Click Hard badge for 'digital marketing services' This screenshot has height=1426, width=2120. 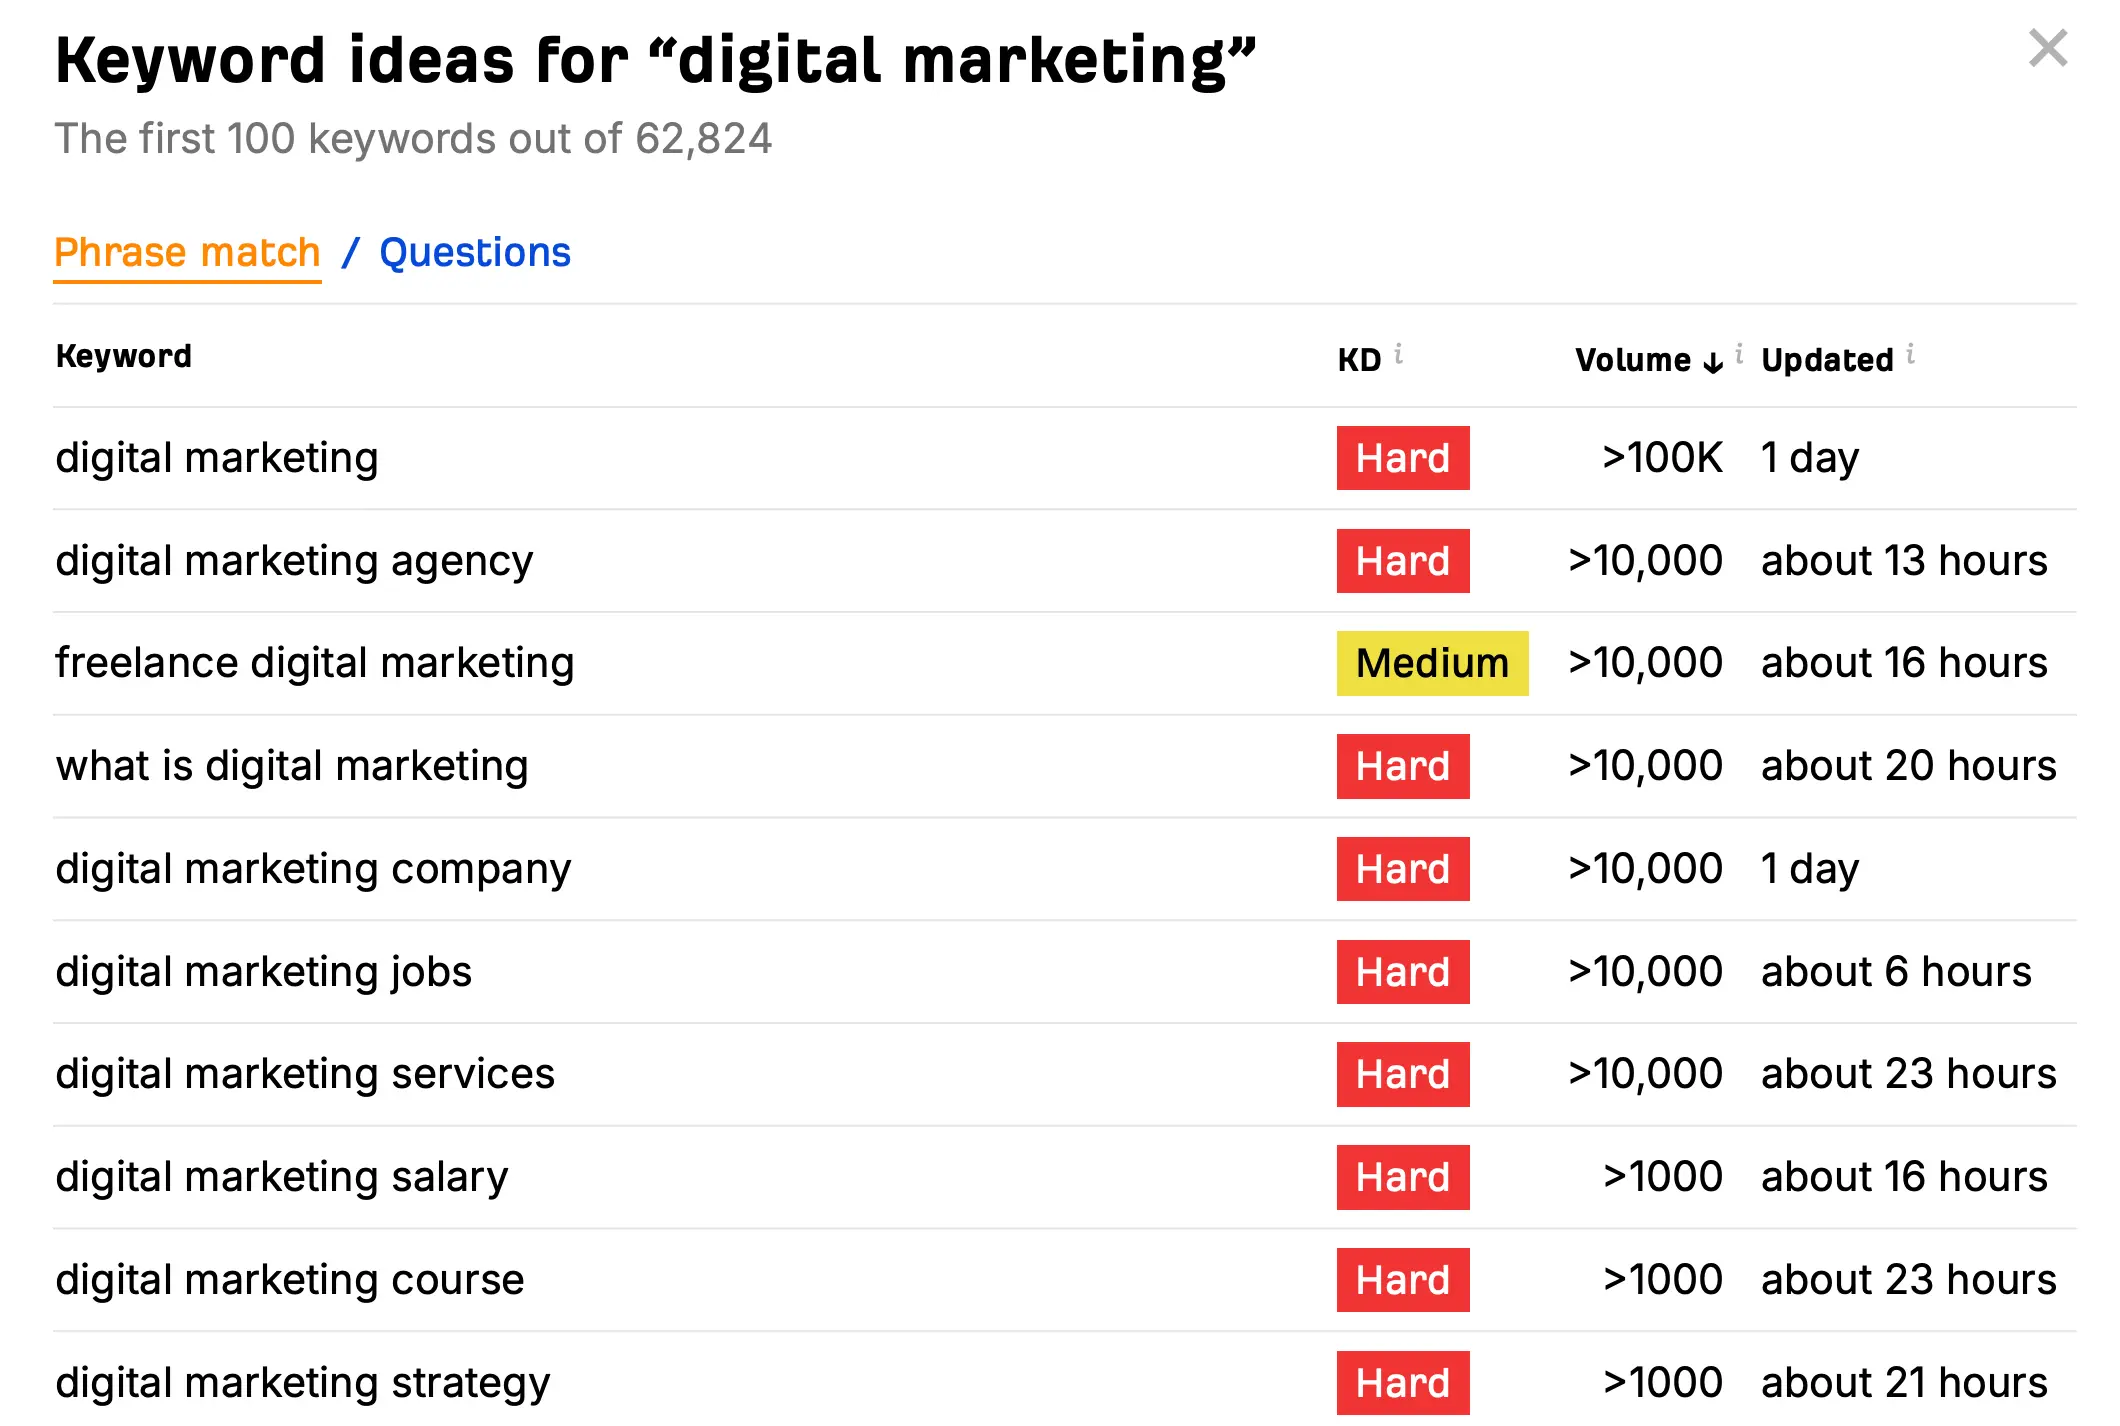(x=1402, y=1074)
